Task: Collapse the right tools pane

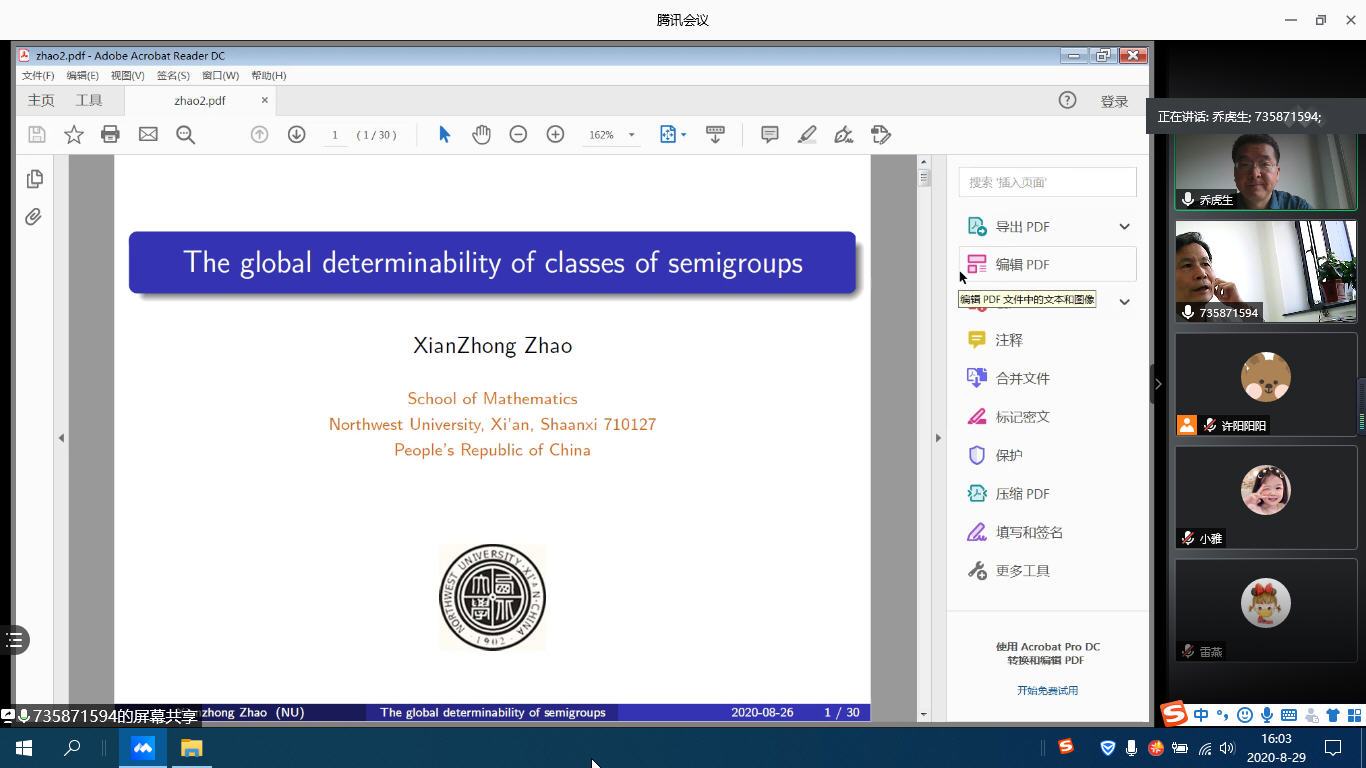Action: click(x=938, y=437)
